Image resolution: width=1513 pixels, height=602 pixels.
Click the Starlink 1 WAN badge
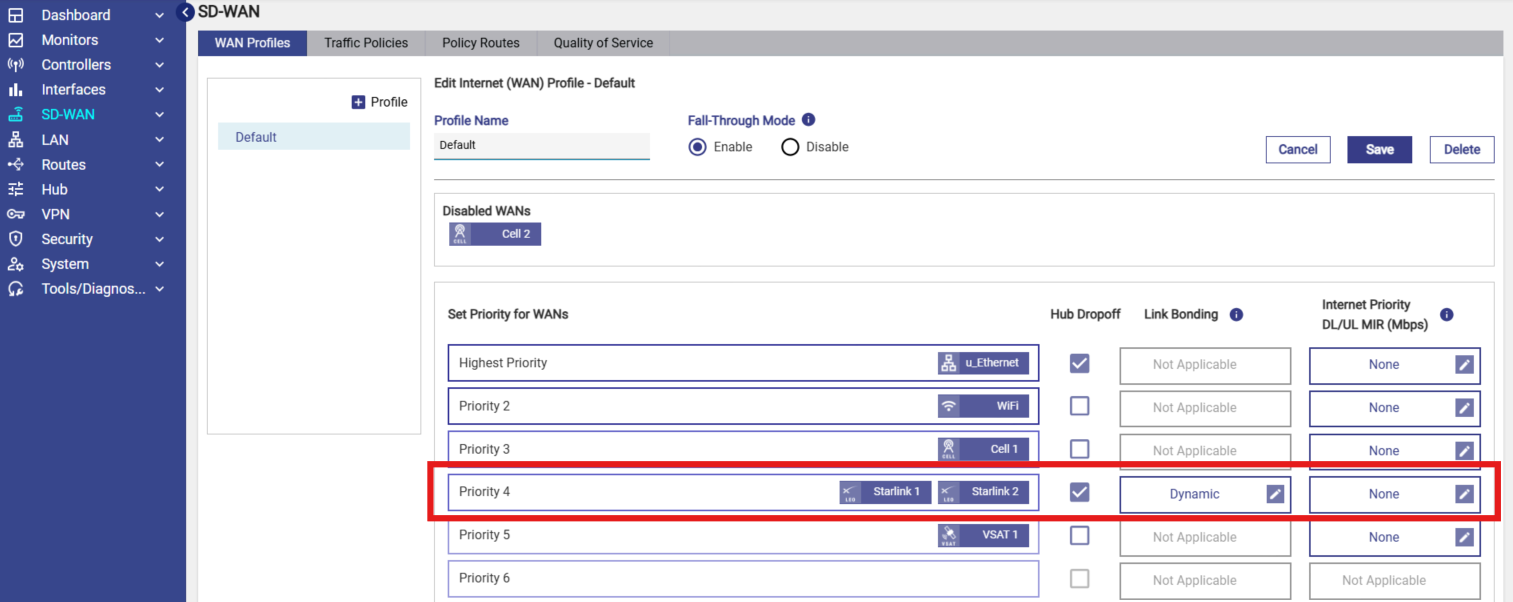click(885, 492)
